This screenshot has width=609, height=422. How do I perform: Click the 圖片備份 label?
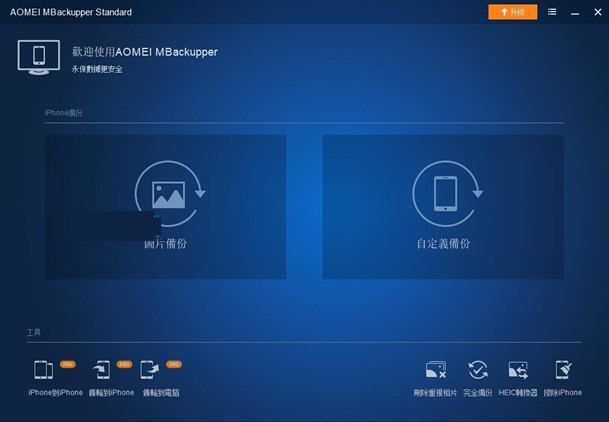pyautogui.click(x=165, y=244)
